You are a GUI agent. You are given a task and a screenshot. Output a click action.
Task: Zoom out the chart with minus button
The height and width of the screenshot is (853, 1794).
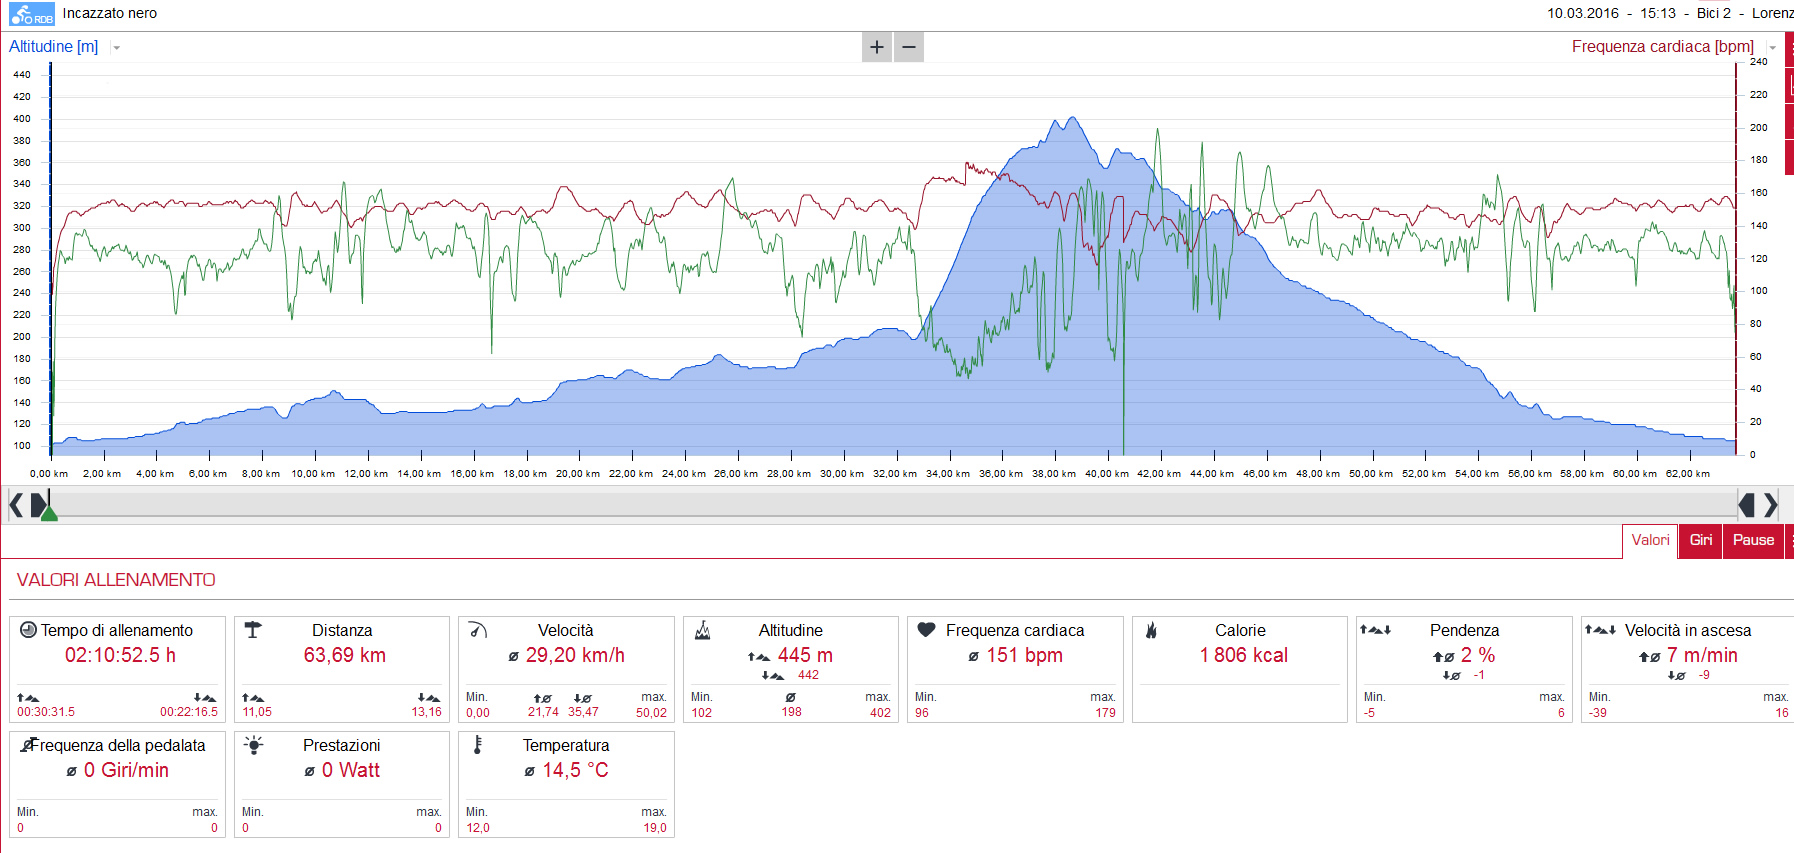click(x=909, y=47)
